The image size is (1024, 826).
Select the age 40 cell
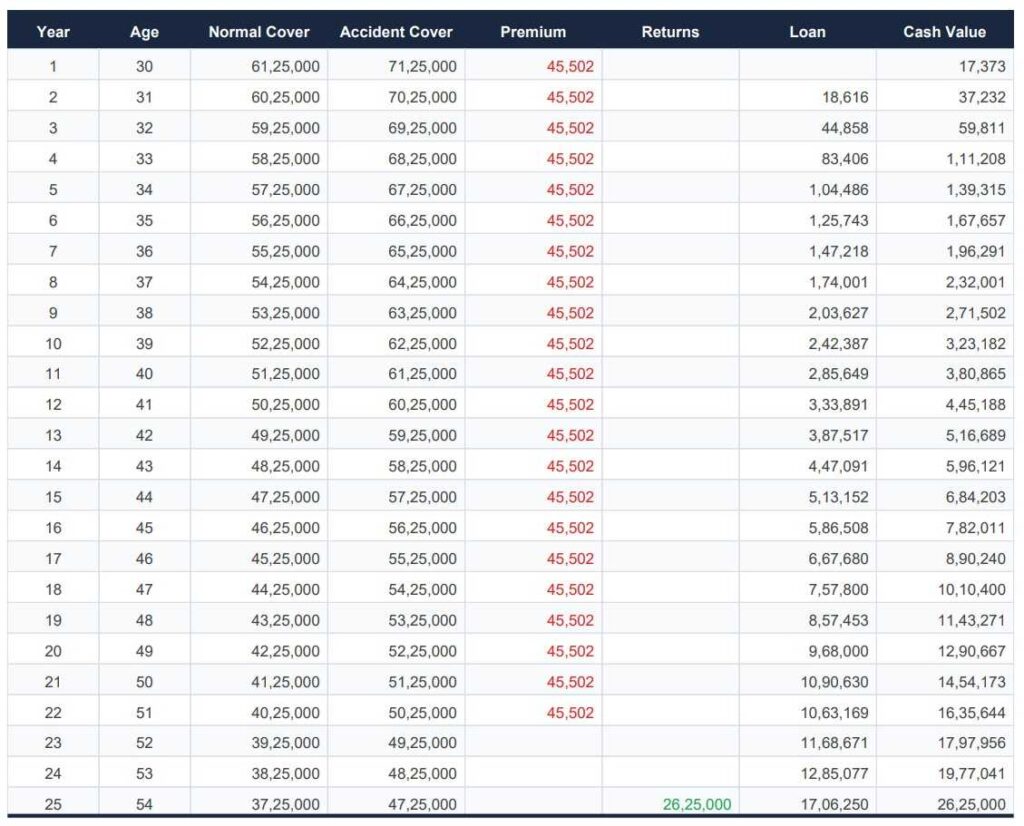[x=144, y=374]
